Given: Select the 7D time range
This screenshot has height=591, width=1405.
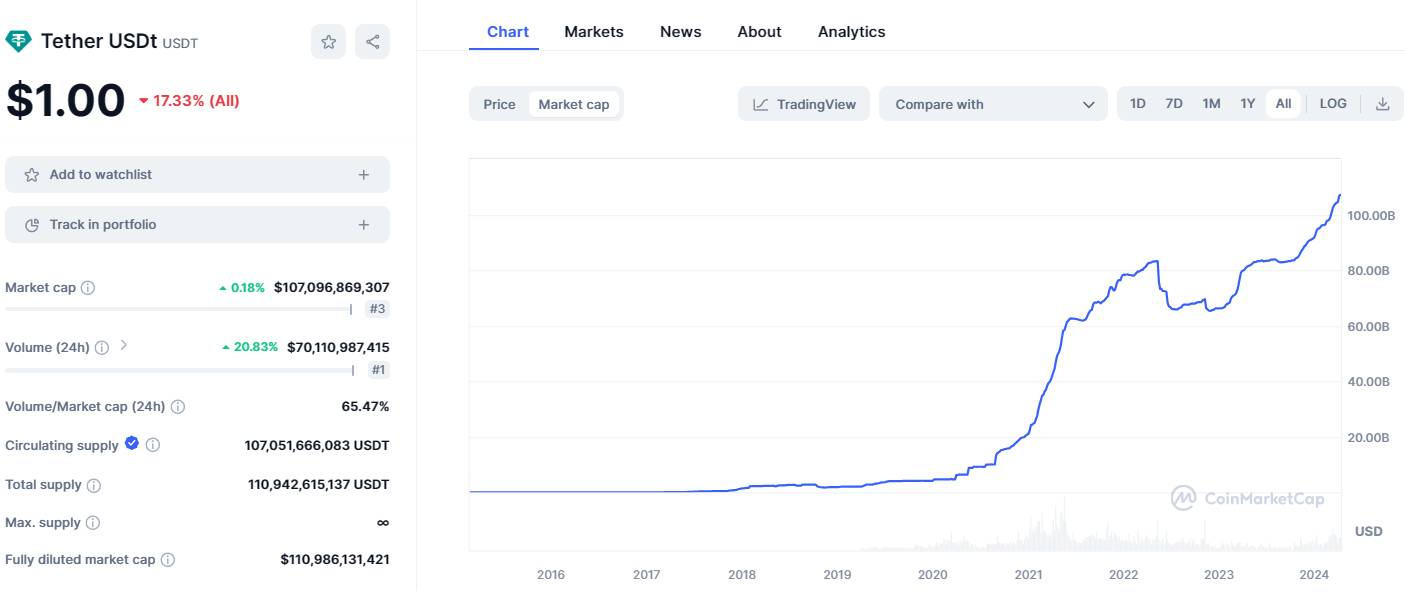Looking at the screenshot, I should [1174, 104].
